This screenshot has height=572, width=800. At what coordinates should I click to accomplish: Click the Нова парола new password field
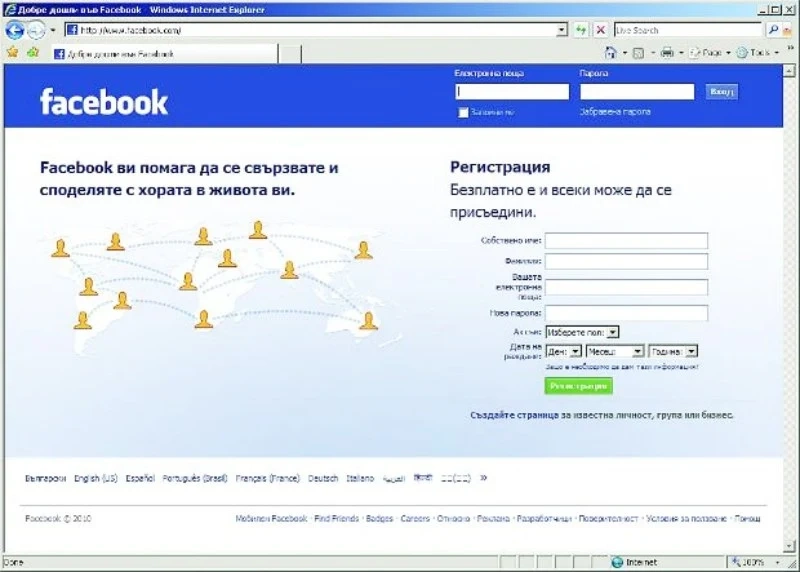click(x=626, y=313)
